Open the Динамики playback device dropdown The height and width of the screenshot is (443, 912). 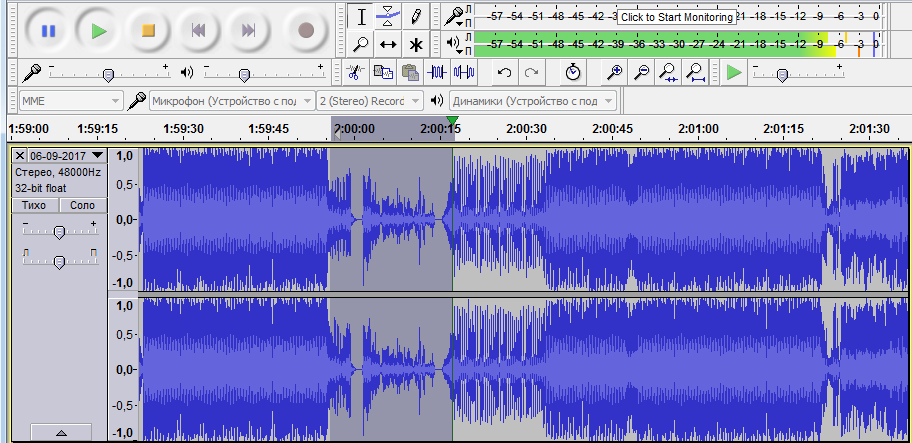click(x=532, y=101)
